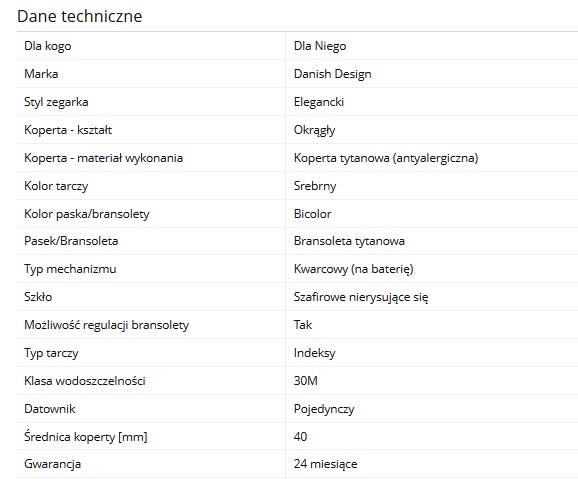Image resolution: width=578 pixels, height=479 pixels.
Task: Click the '24 miesiące' warranty value
Action: pos(325,464)
